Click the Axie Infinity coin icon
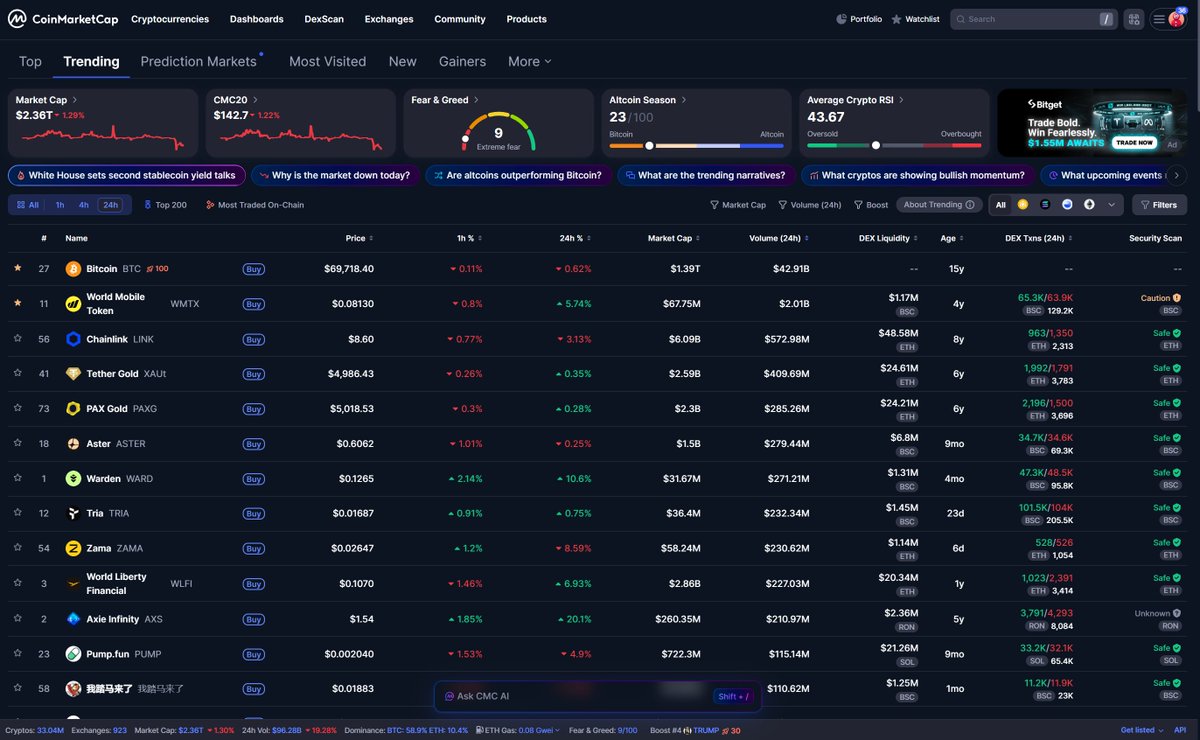Image resolution: width=1200 pixels, height=740 pixels. (73, 619)
